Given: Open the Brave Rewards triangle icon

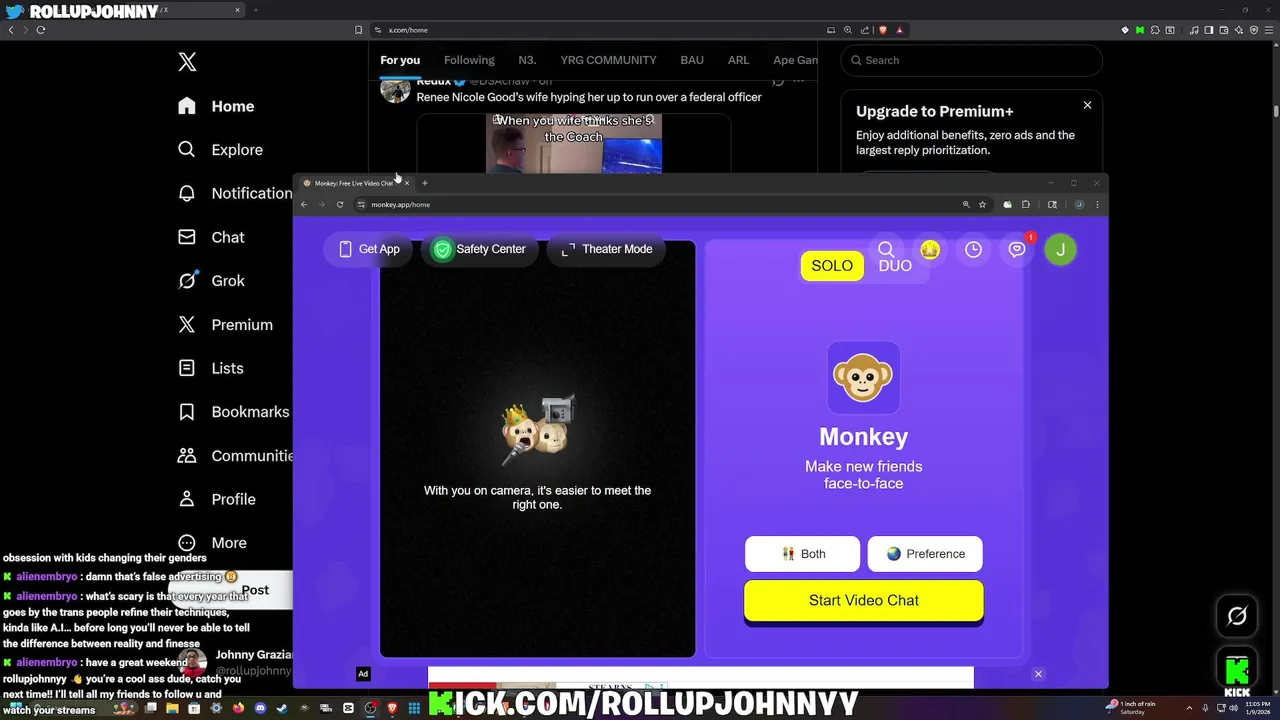Looking at the screenshot, I should (x=900, y=30).
